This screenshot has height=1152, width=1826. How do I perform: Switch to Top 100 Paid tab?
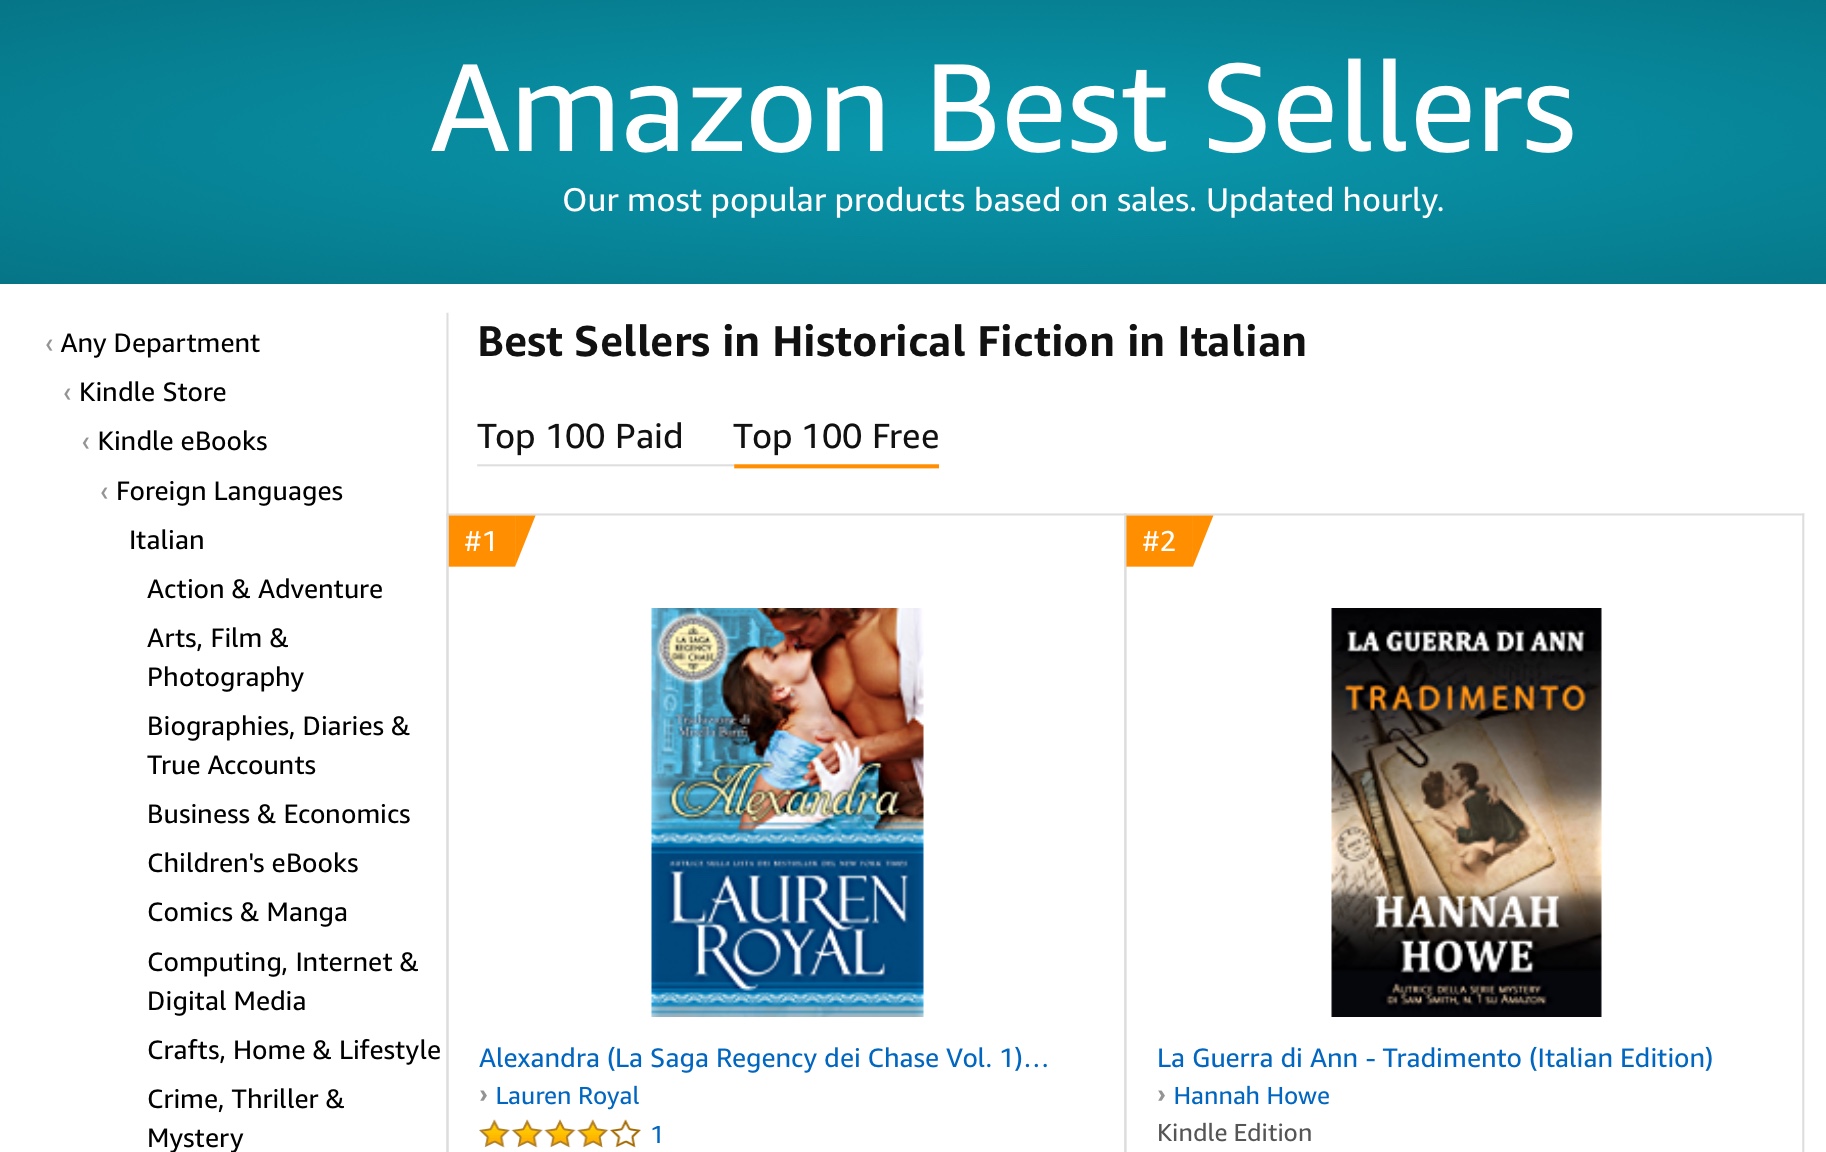[580, 437]
